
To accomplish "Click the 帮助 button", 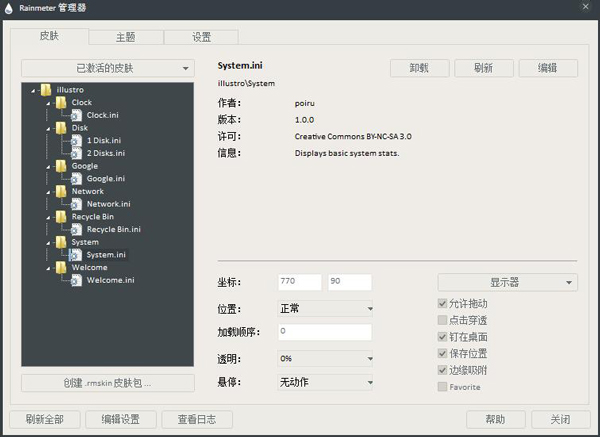I will pyautogui.click(x=496, y=419).
